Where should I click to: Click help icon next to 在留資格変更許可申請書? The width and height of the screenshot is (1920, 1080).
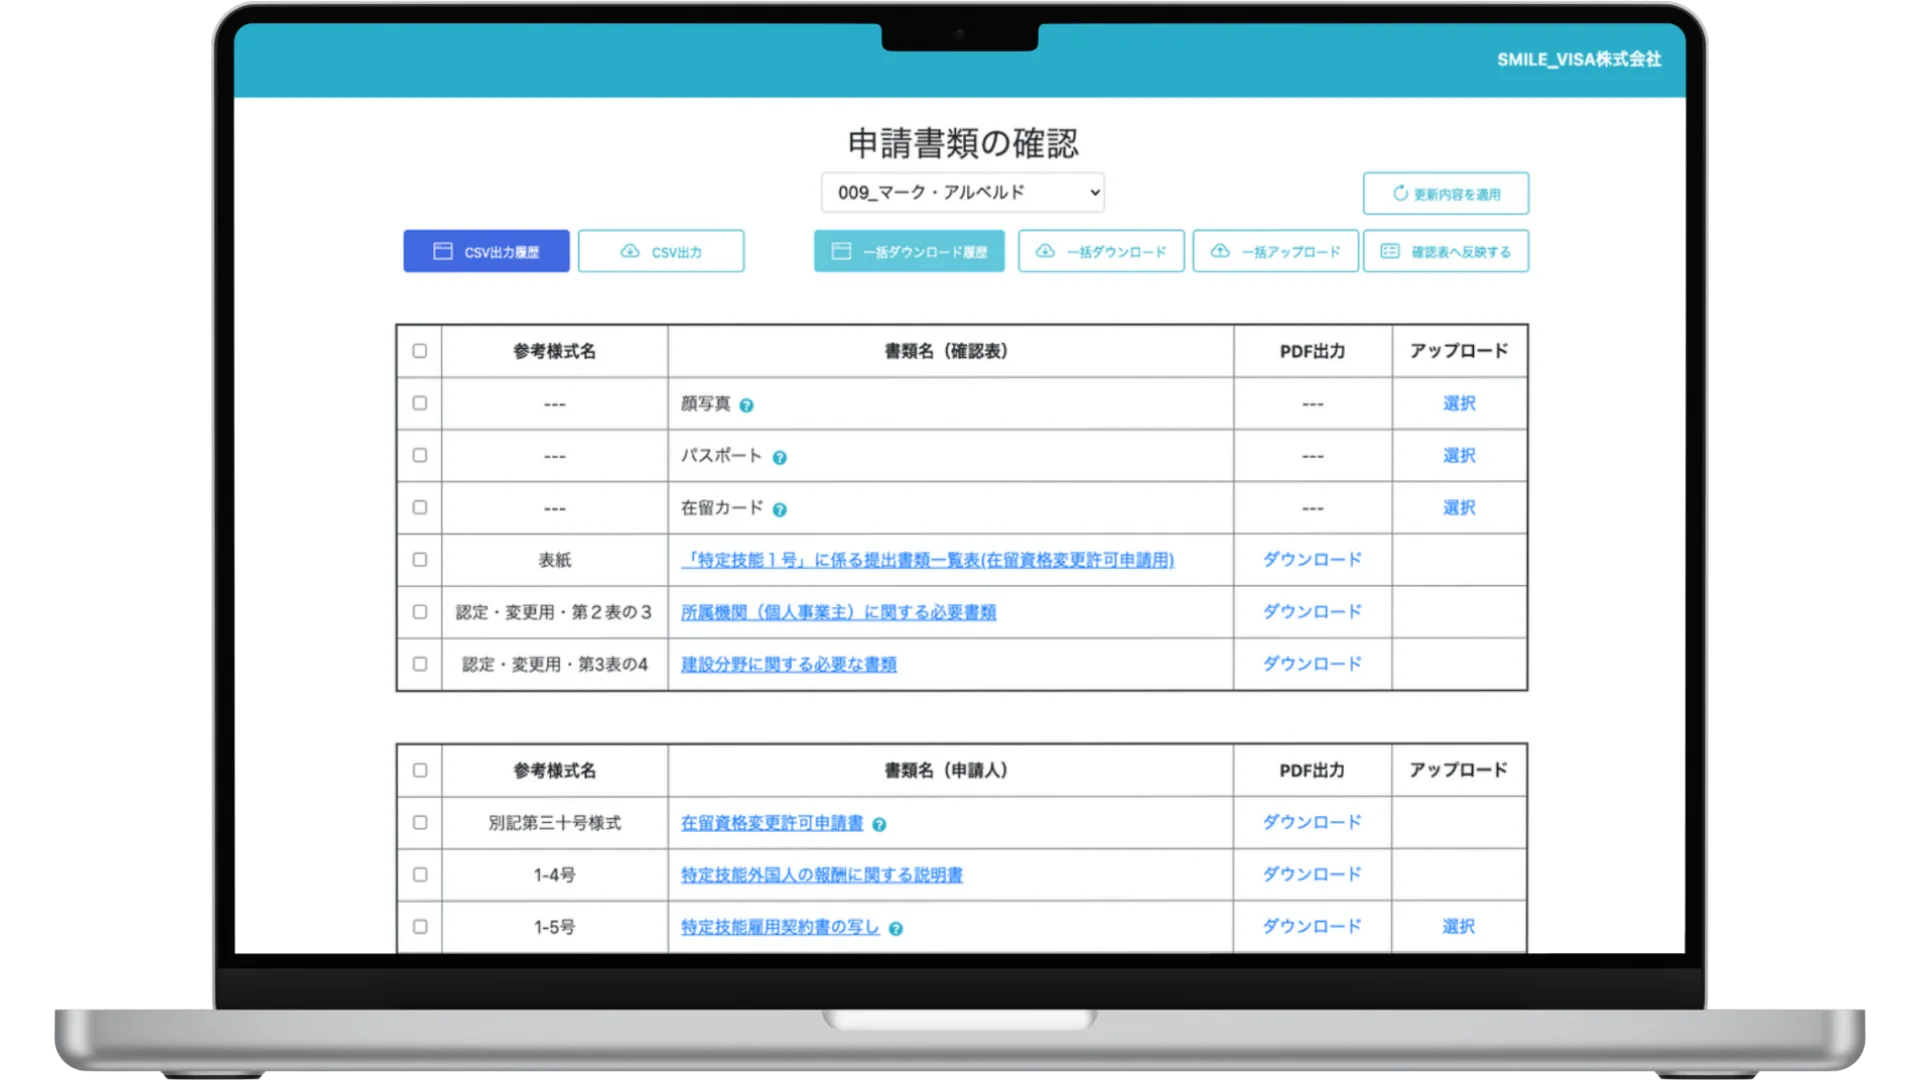[x=879, y=824]
